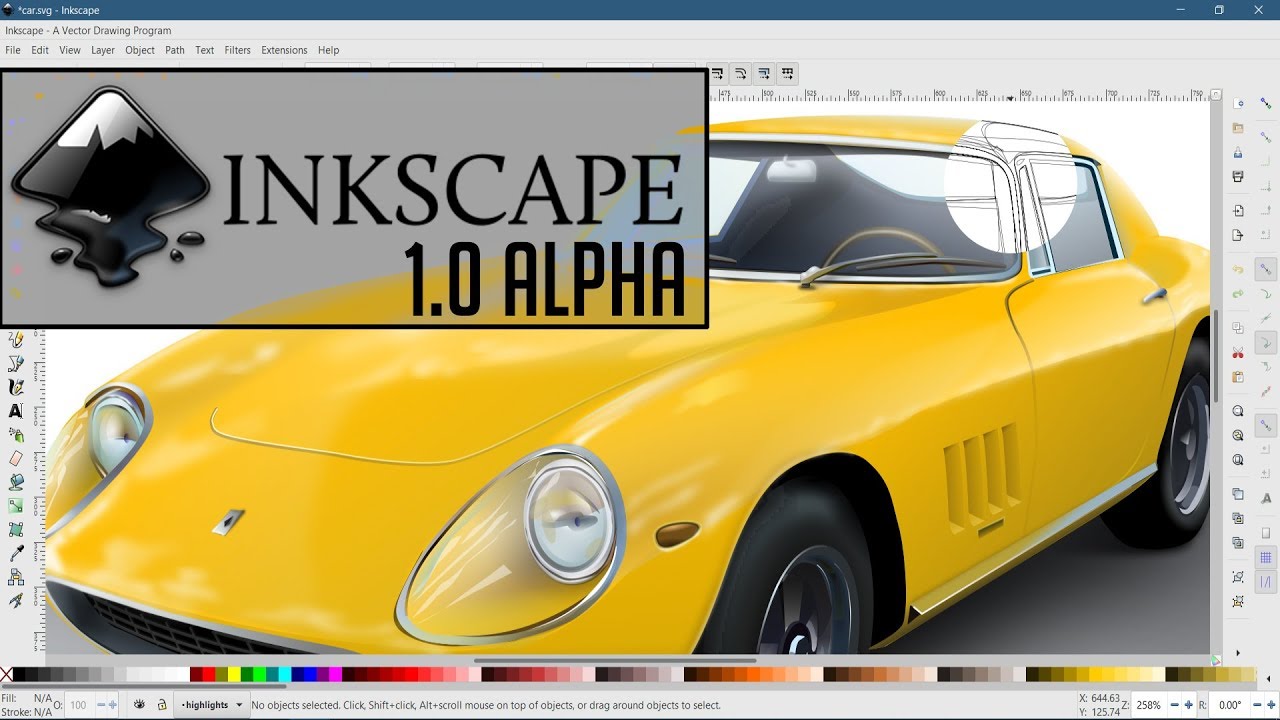Toggle scale stroke width option in toolbar

click(716, 73)
